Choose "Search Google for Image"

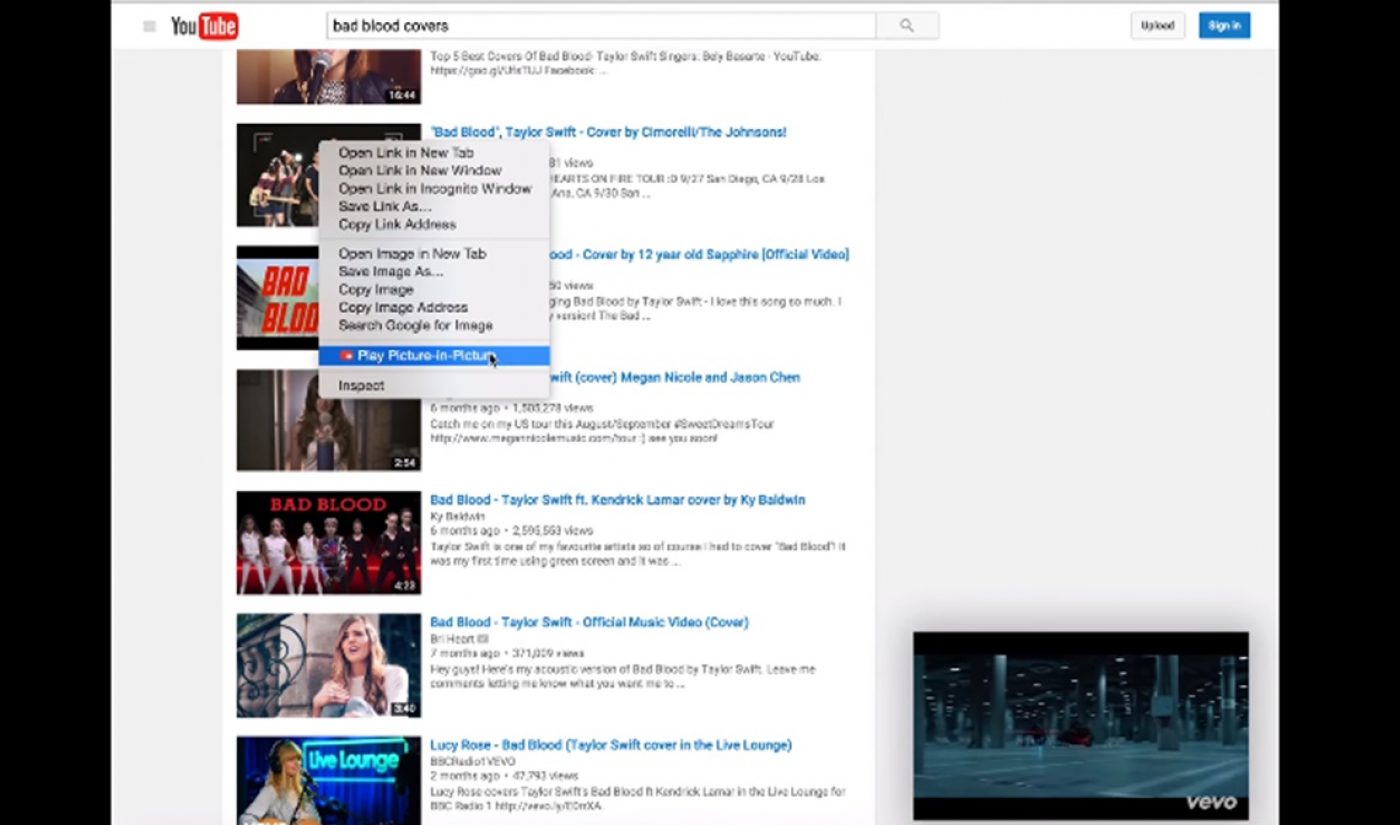point(416,325)
